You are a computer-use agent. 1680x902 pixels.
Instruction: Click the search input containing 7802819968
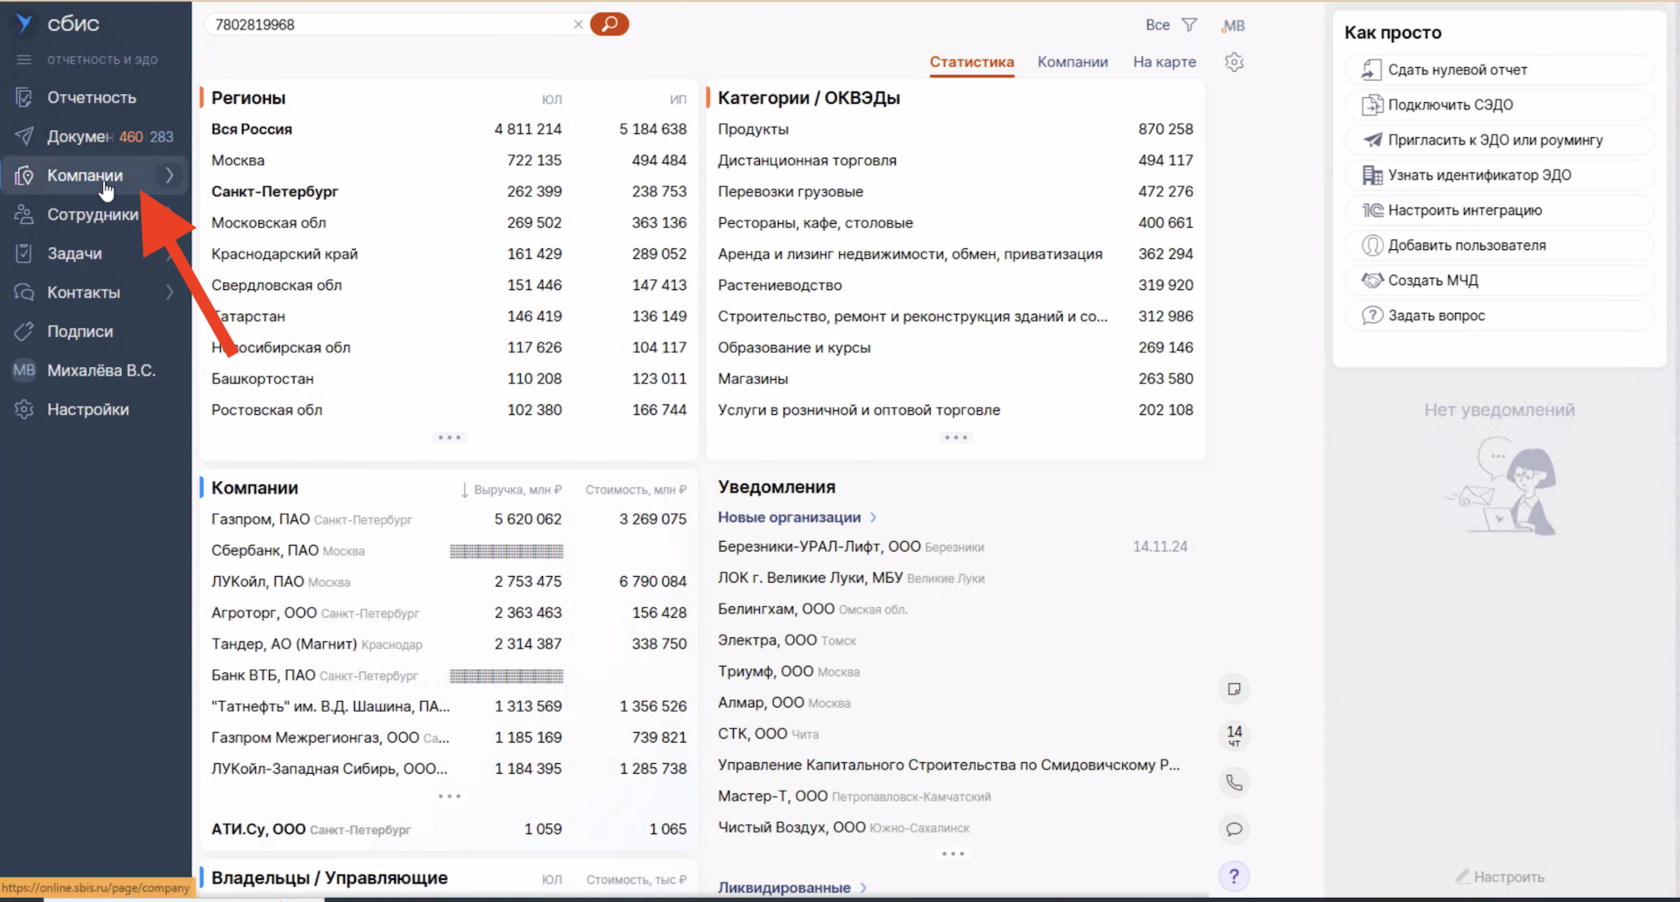pos(390,25)
